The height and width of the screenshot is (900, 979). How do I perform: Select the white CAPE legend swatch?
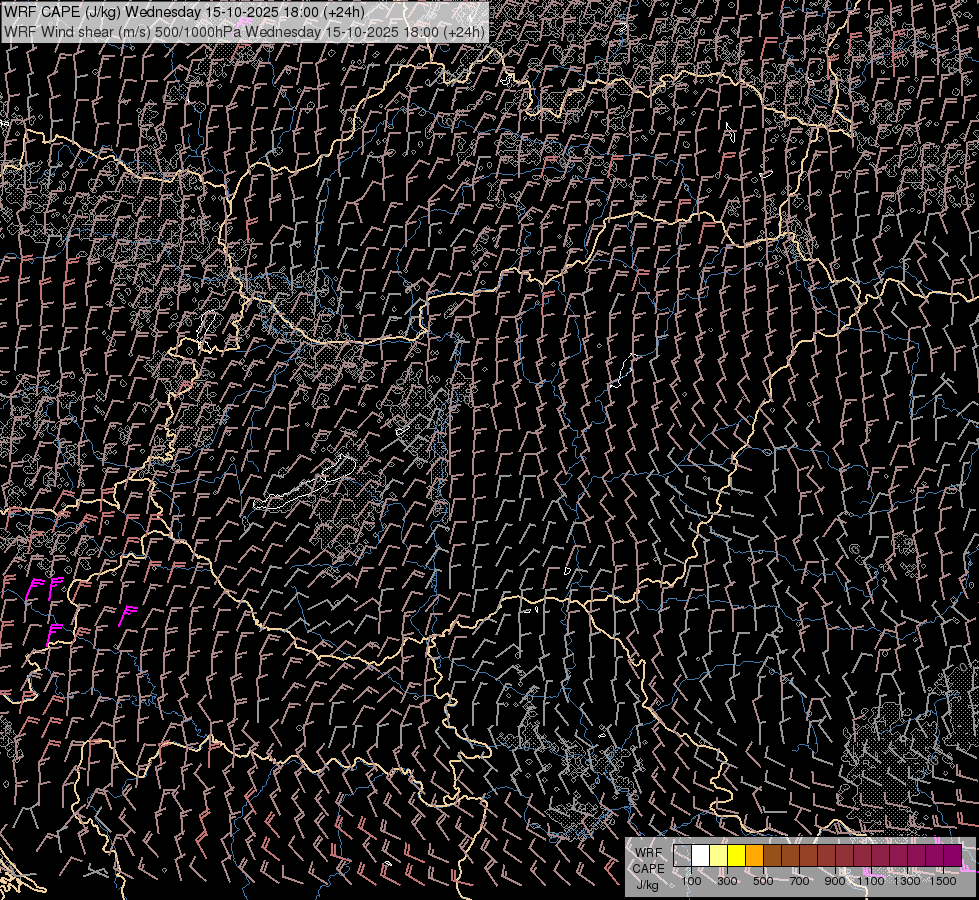pos(701,856)
